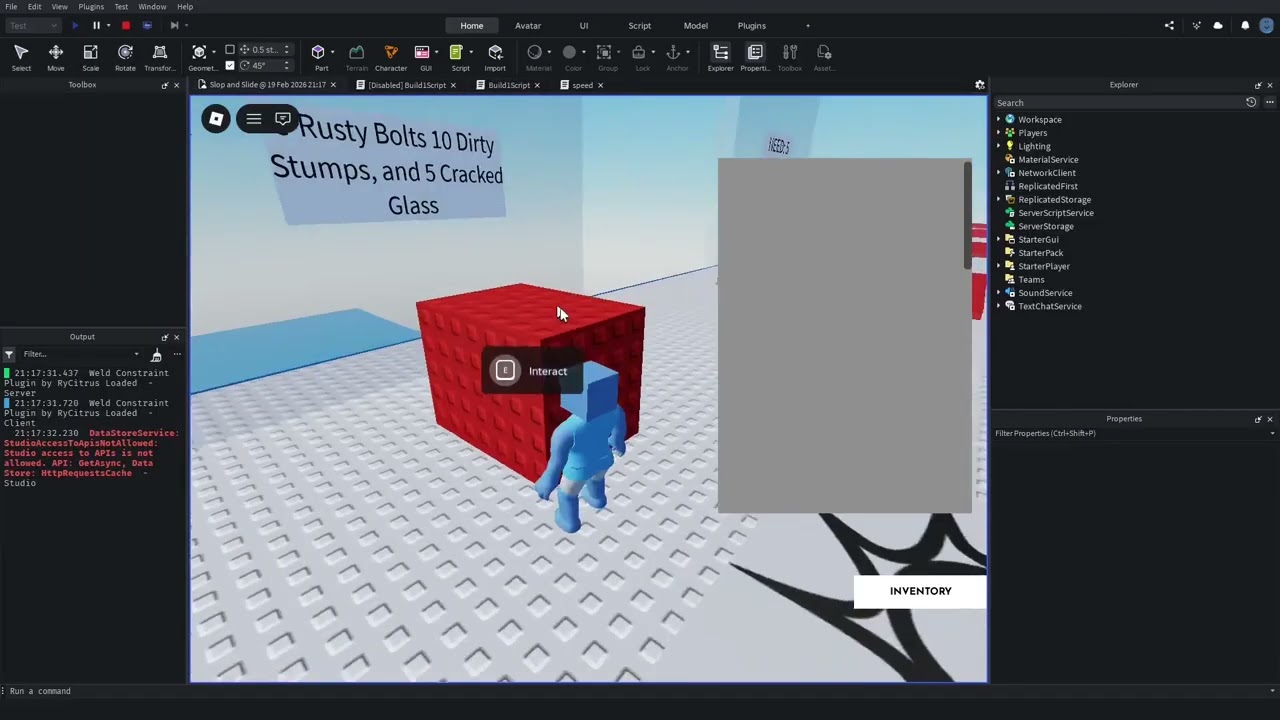Click the Script insert icon
Screen dimensions: 1280x720
click(x=456, y=52)
